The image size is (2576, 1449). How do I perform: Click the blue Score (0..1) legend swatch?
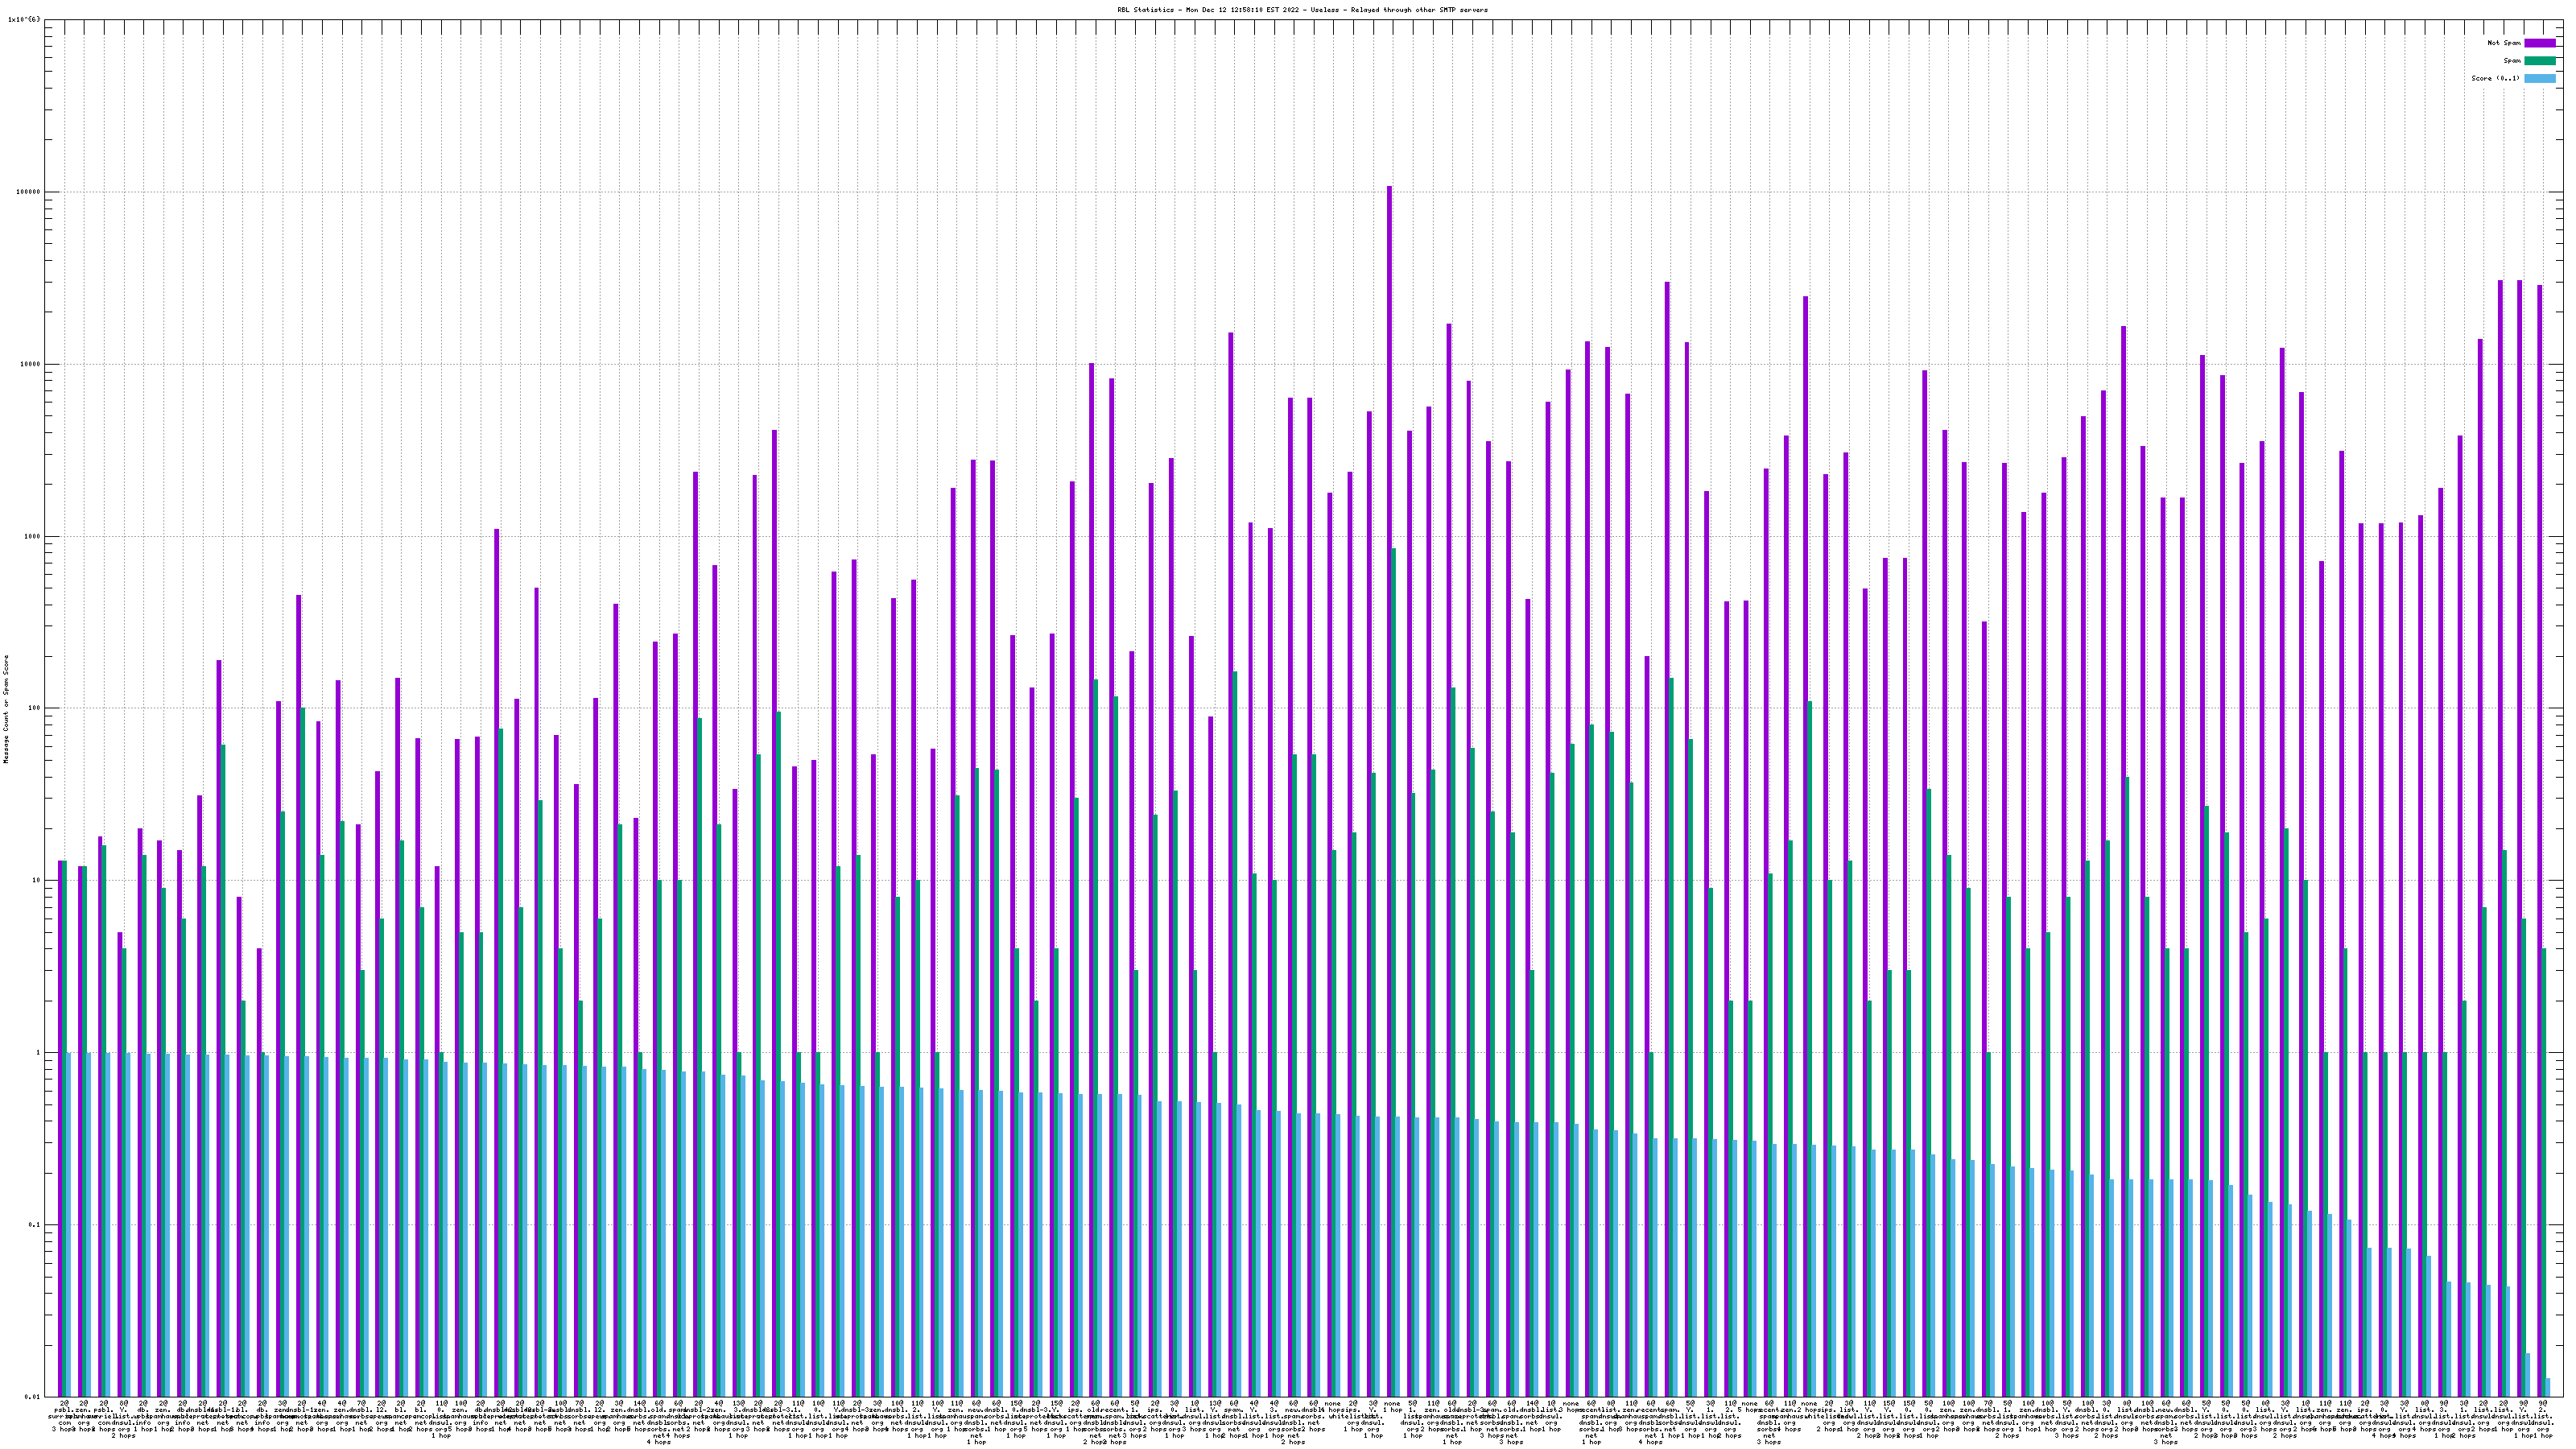tap(2539, 78)
